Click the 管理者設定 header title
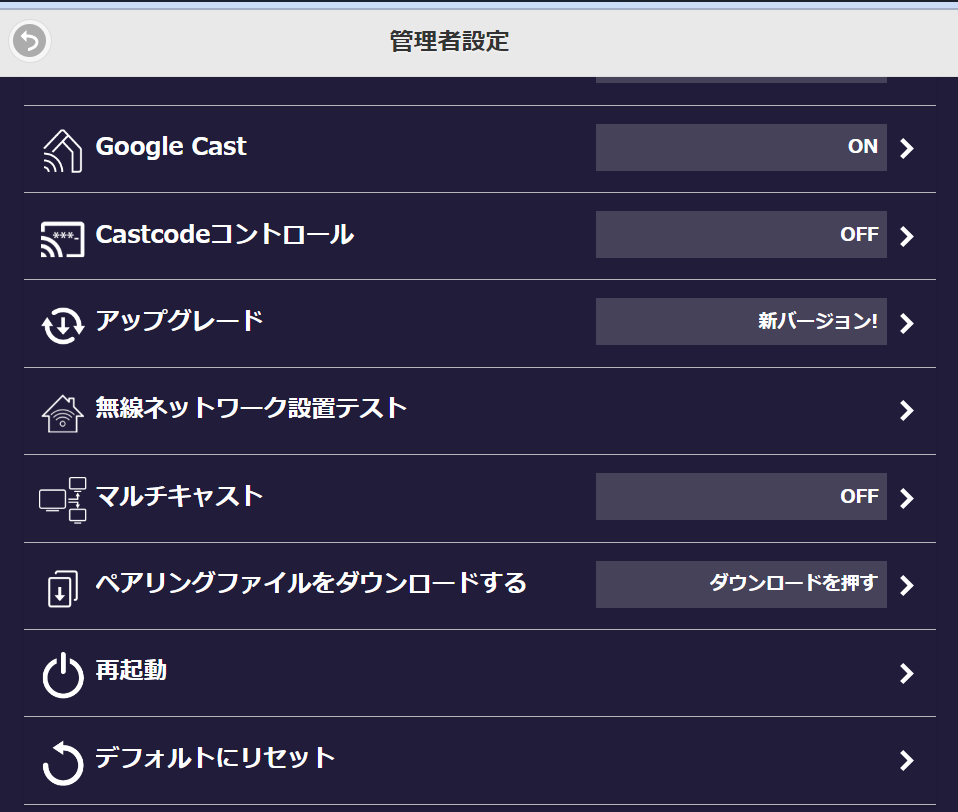This screenshot has height=812, width=958. pyautogui.click(x=449, y=42)
